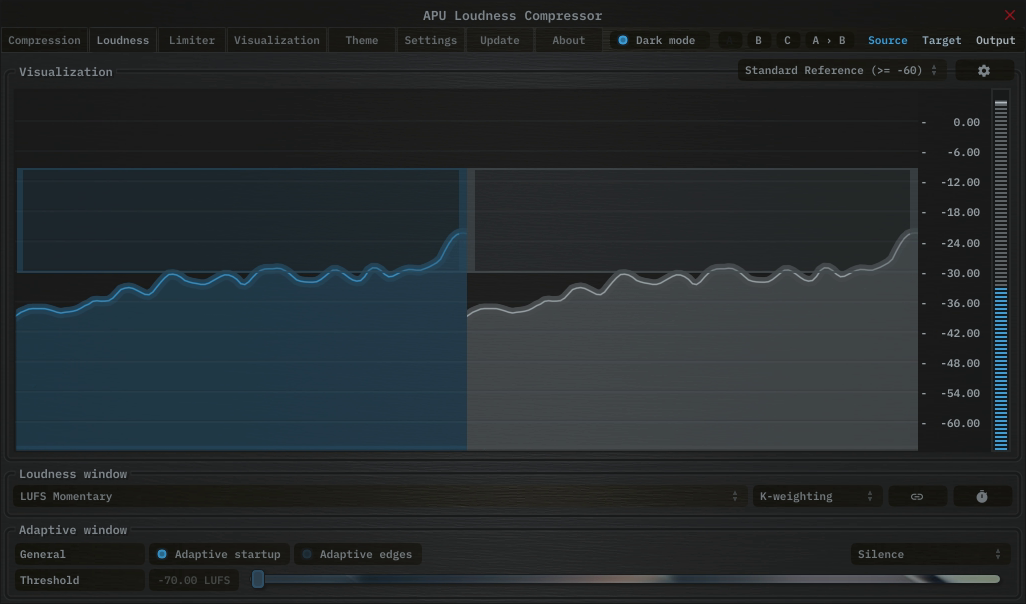The height and width of the screenshot is (604, 1026).
Task: Close the APU Loudness Compressor window
Action: 1009,15
